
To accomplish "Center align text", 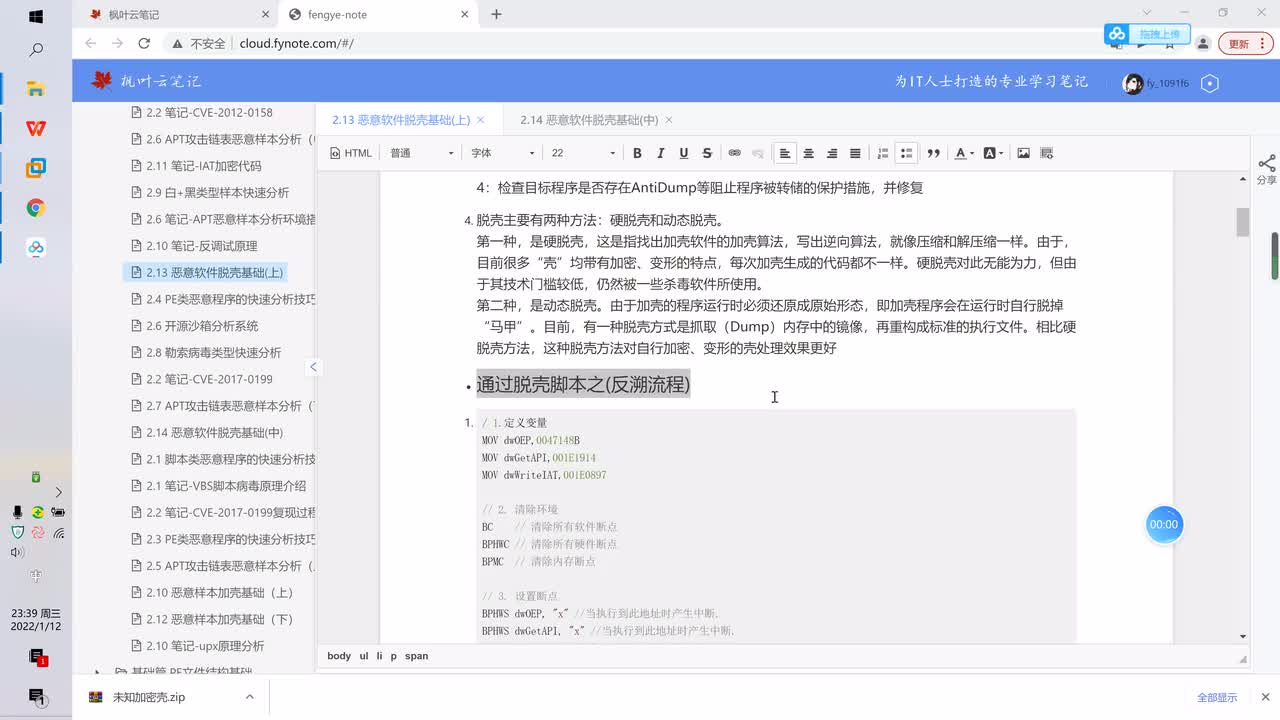I will click(808, 153).
